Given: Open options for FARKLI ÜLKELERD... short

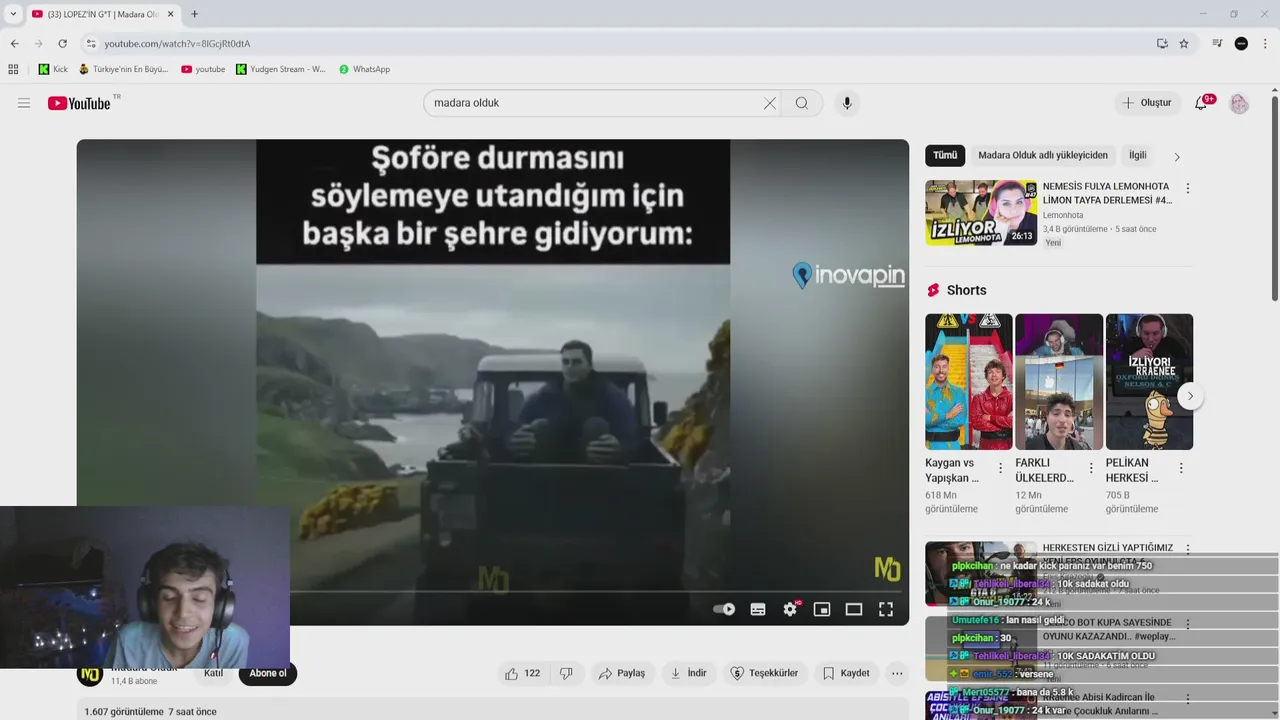Looking at the screenshot, I should pyautogui.click(x=1090, y=468).
